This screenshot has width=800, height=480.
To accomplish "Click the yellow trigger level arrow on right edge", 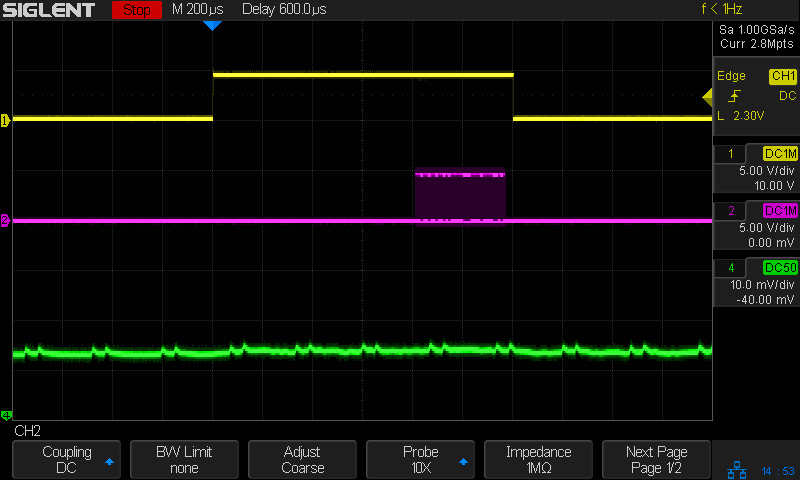I will [706, 96].
